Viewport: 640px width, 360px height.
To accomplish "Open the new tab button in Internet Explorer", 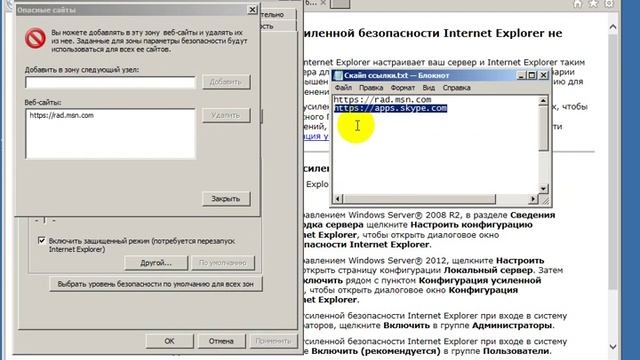I will (340, 4).
